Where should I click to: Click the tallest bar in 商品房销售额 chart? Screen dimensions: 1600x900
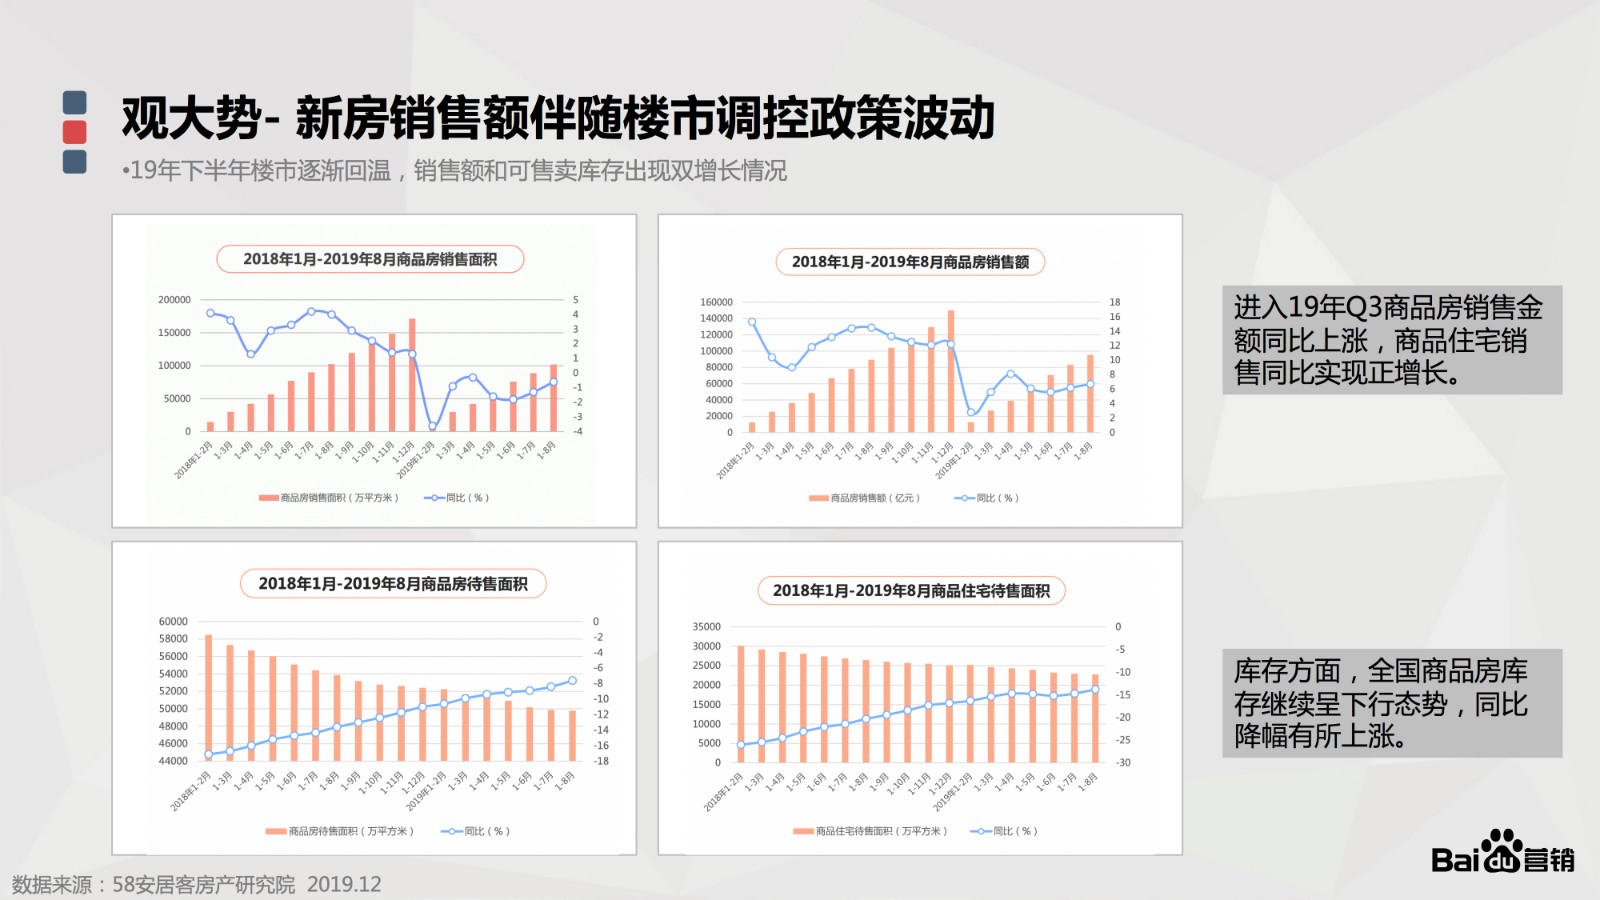(951, 371)
